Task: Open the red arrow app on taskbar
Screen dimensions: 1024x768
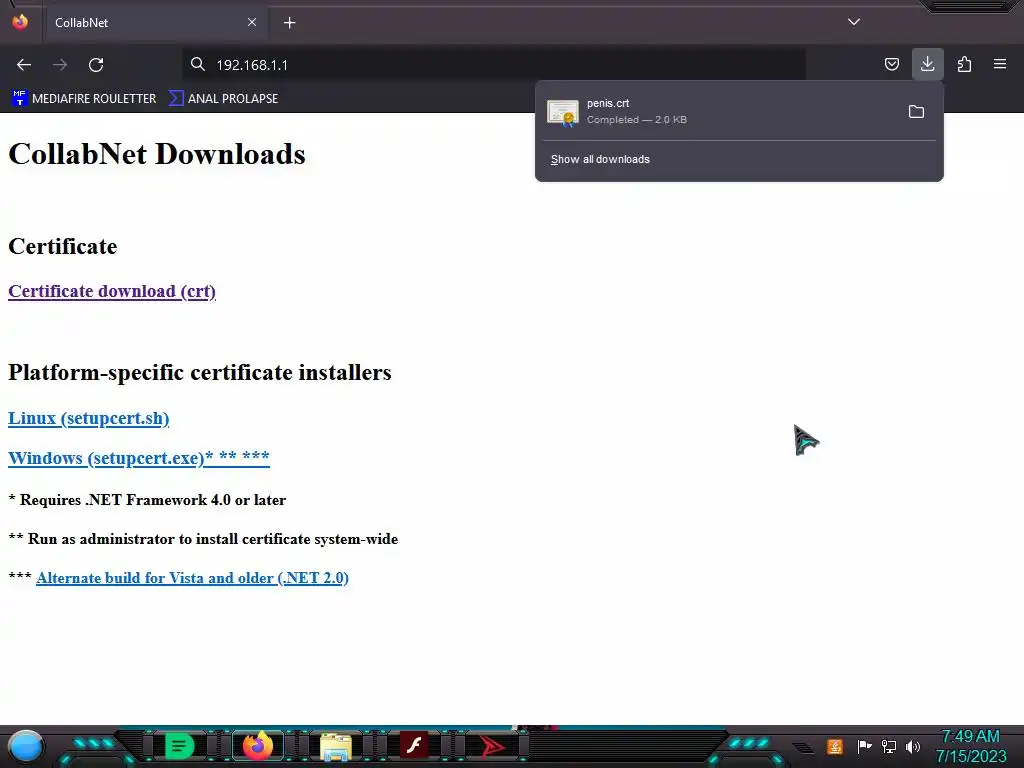Action: pos(492,746)
